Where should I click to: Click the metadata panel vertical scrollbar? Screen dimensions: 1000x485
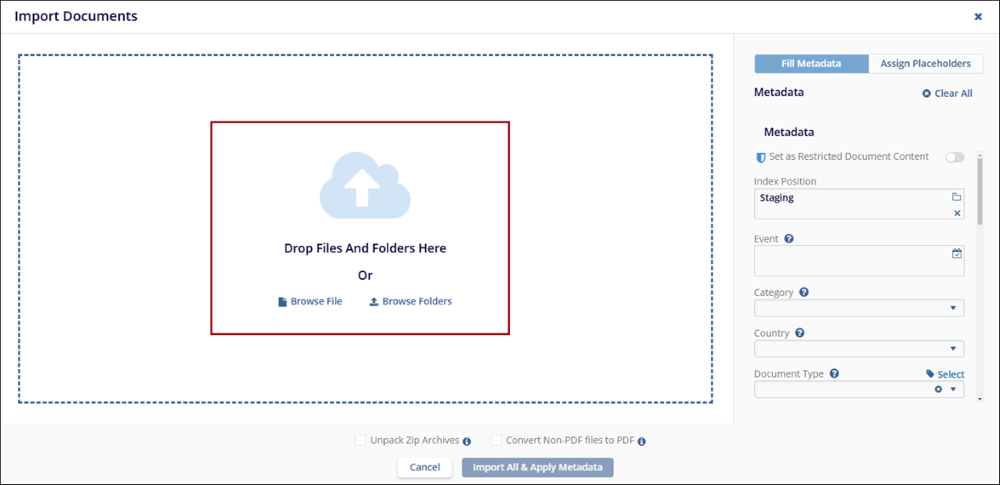pyautogui.click(x=980, y=190)
